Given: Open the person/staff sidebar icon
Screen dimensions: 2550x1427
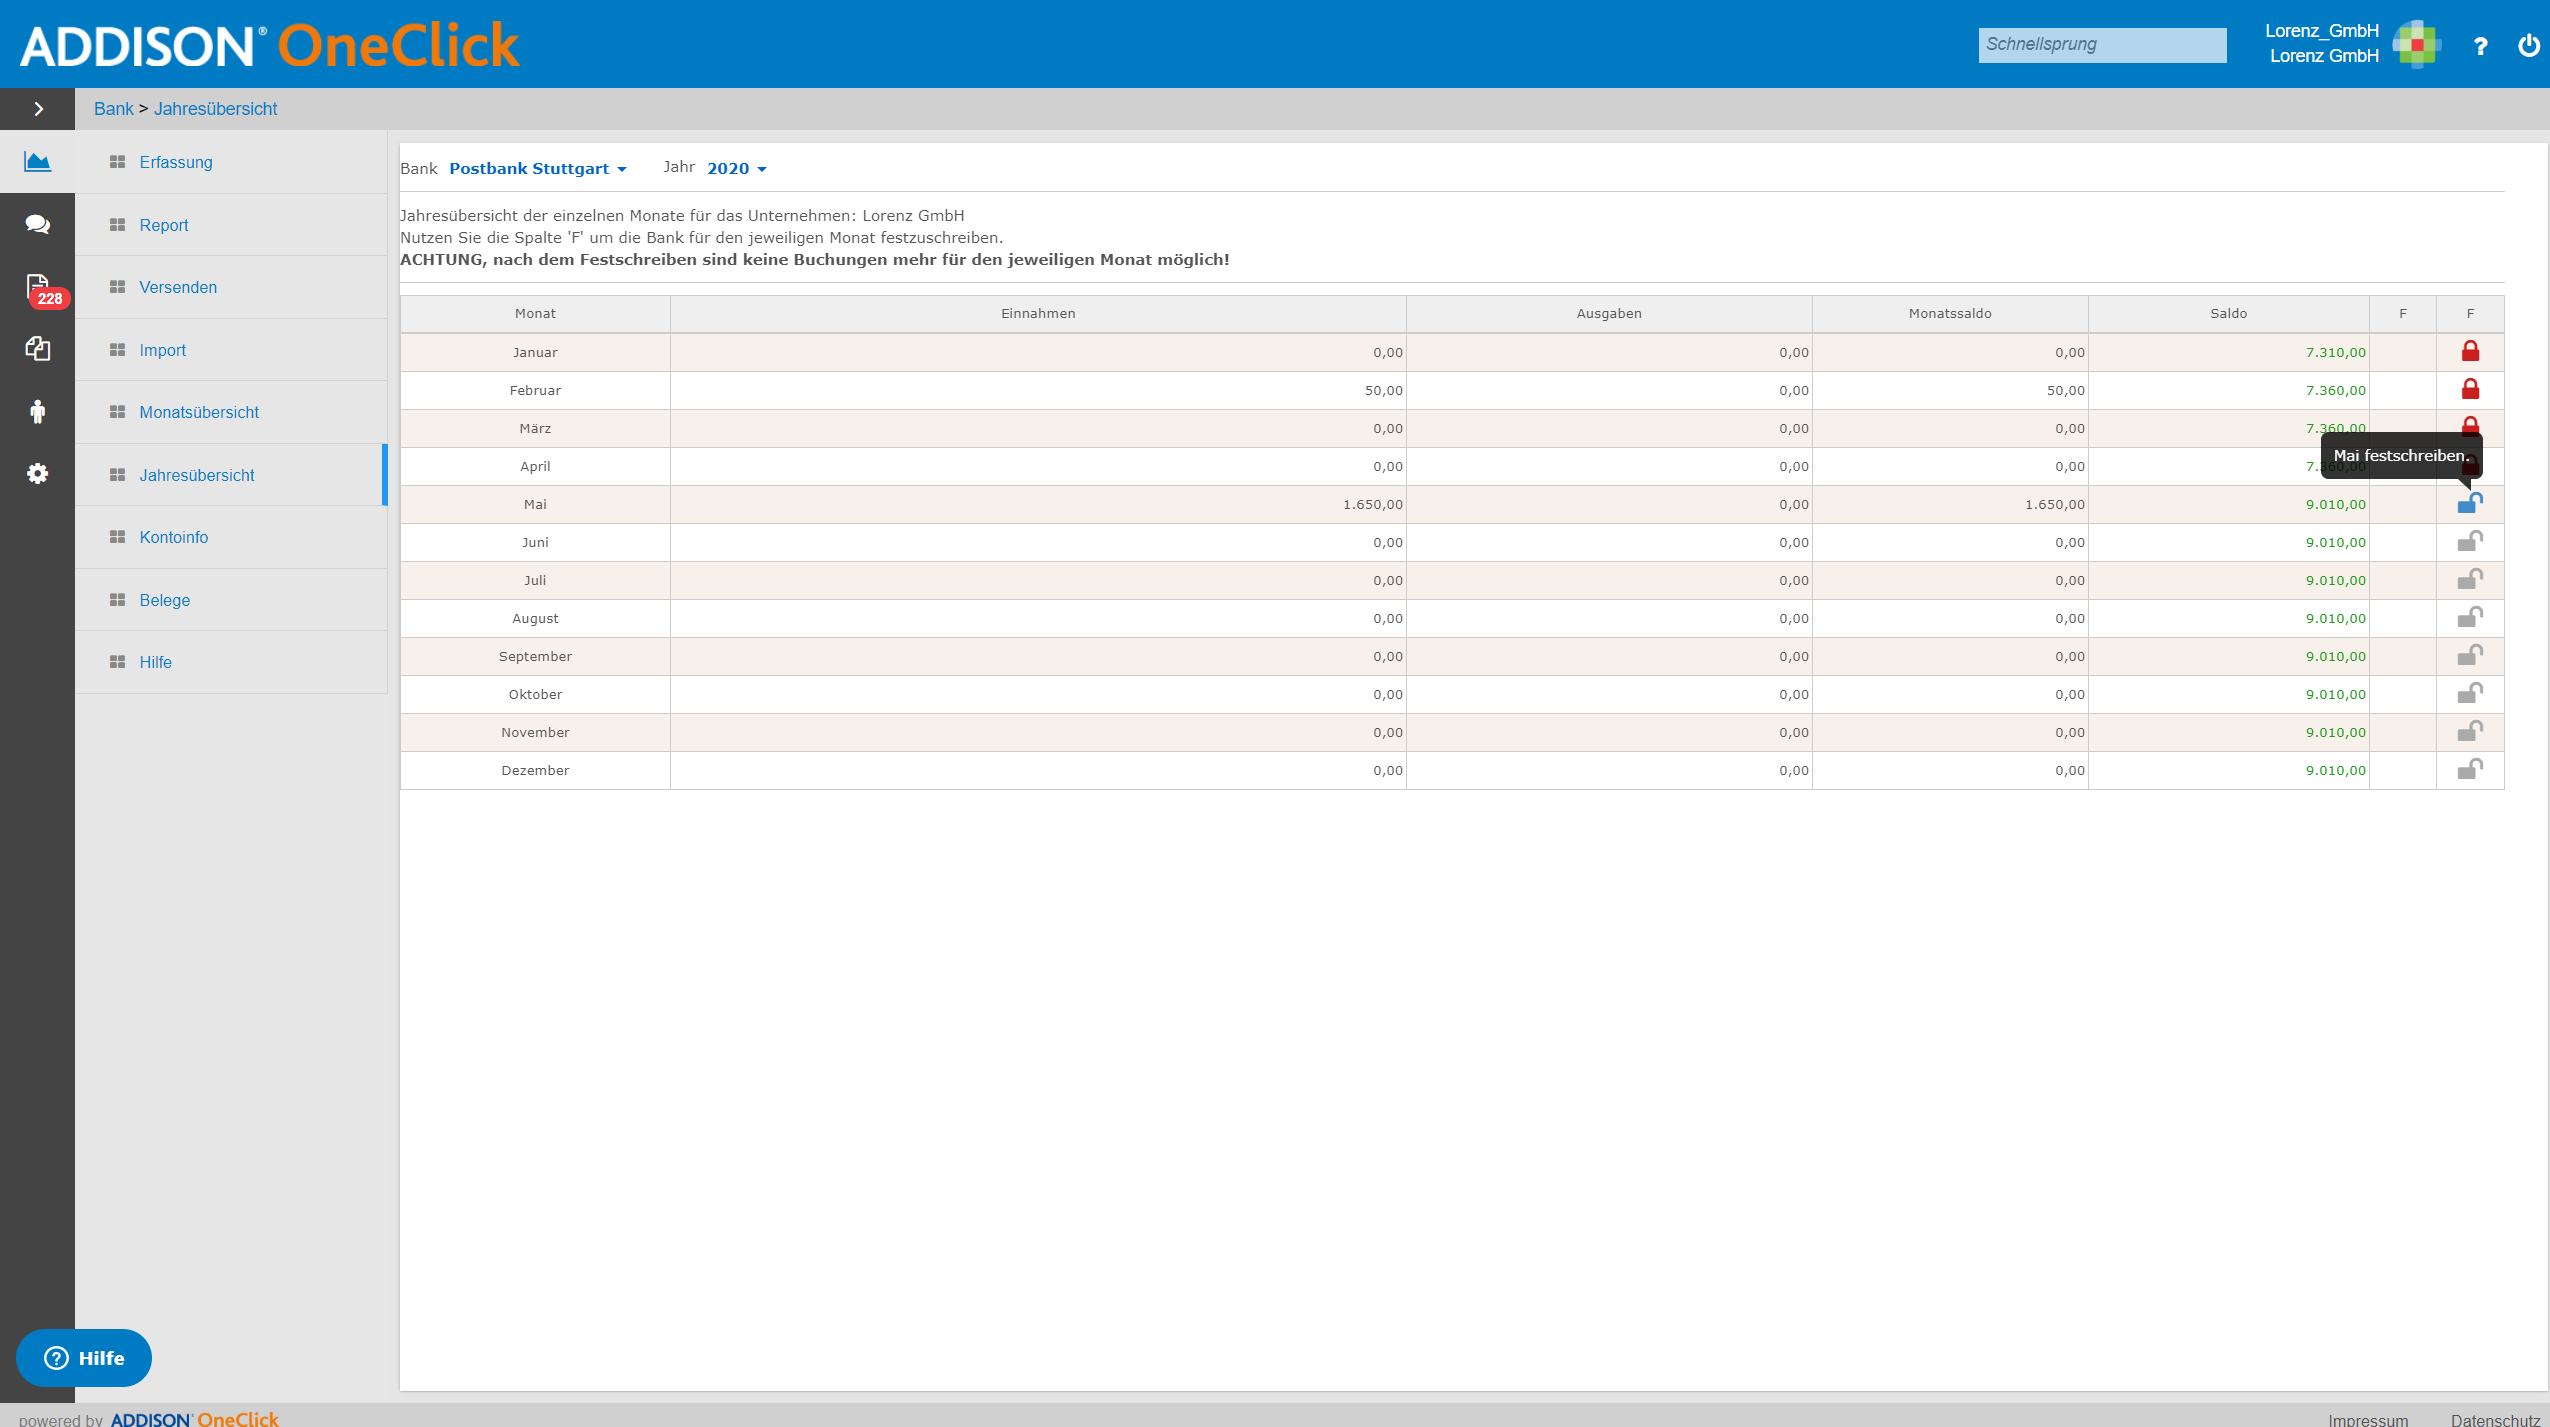Looking at the screenshot, I should pos(37,411).
